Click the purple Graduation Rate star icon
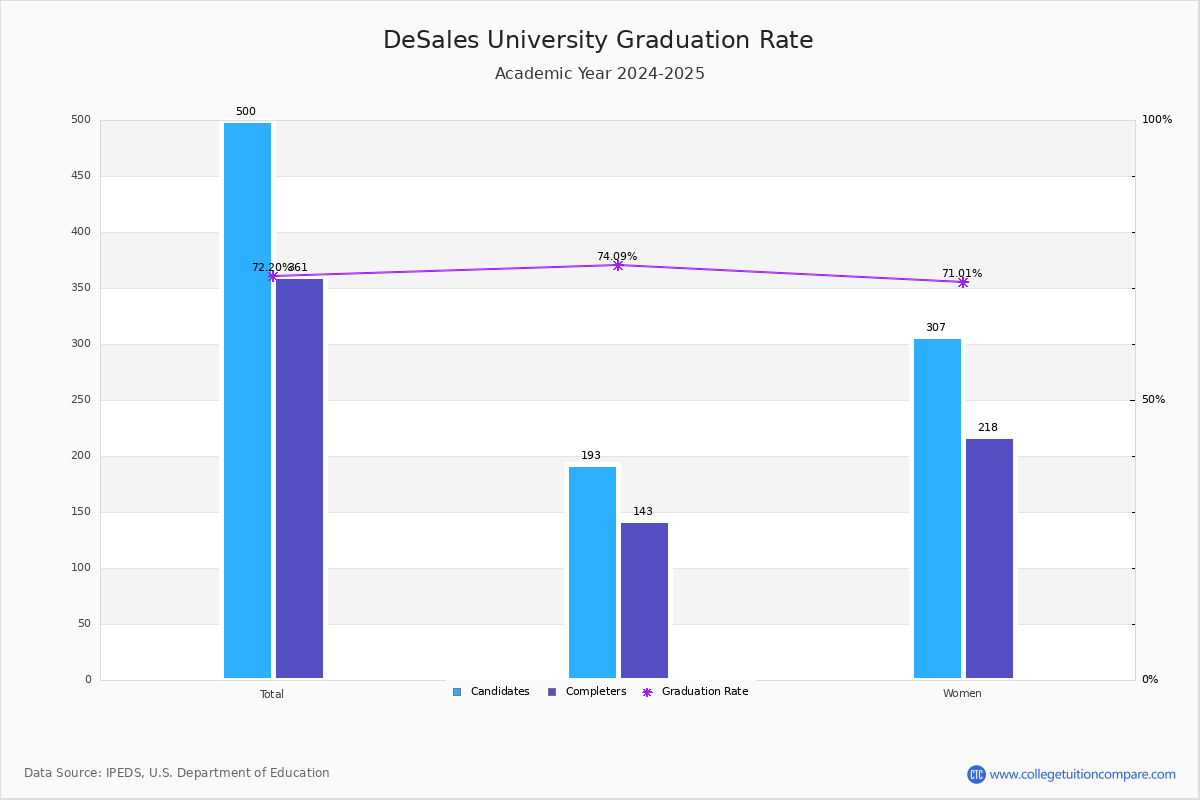 coord(647,692)
